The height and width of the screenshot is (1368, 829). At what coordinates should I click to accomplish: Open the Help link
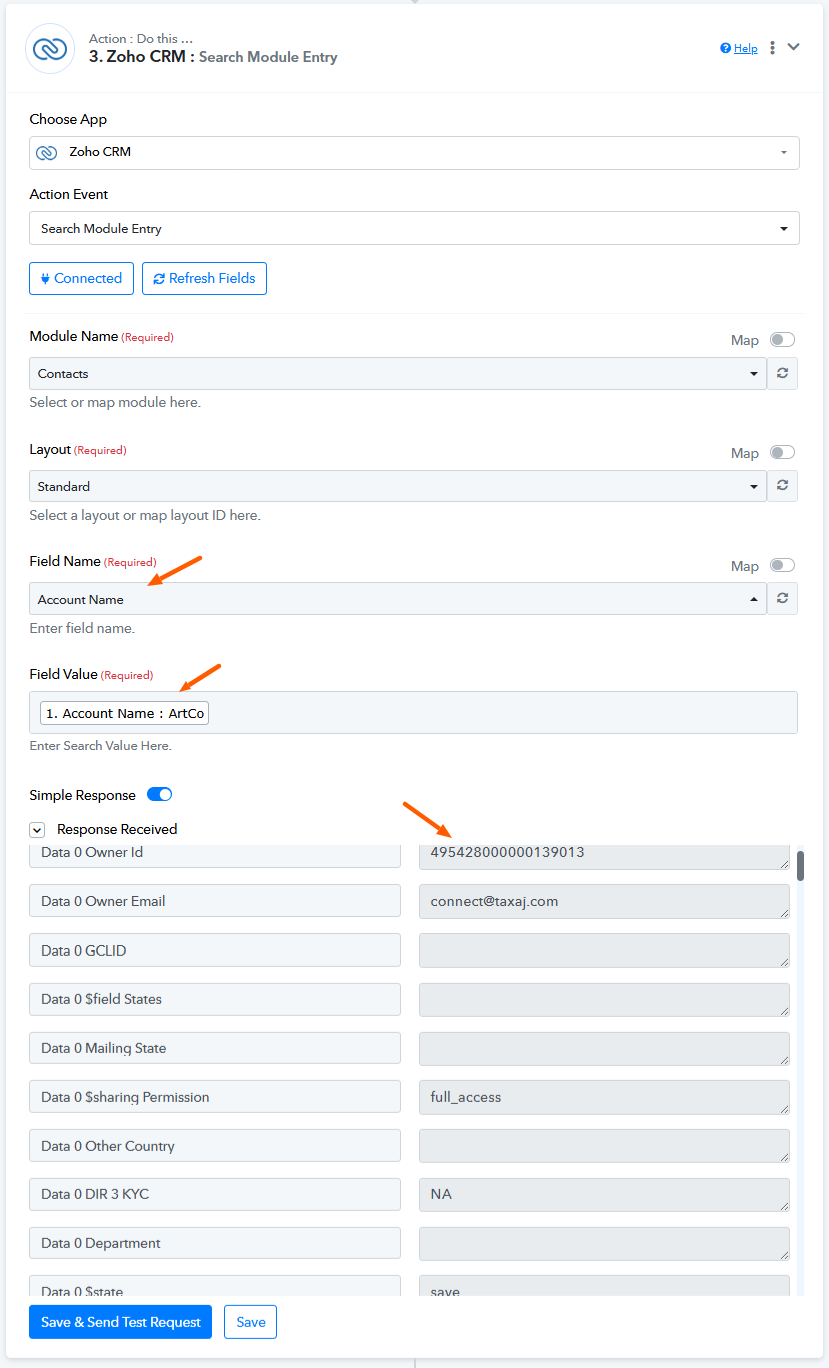tap(739, 48)
